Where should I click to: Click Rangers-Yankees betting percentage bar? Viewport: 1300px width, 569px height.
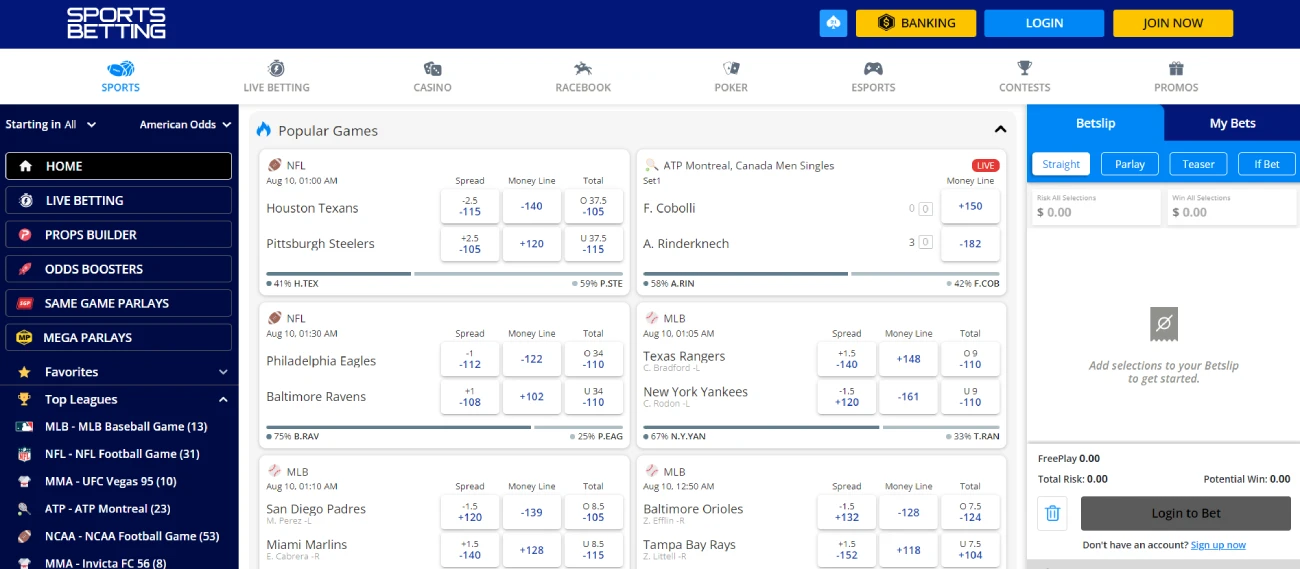[x=822, y=427]
